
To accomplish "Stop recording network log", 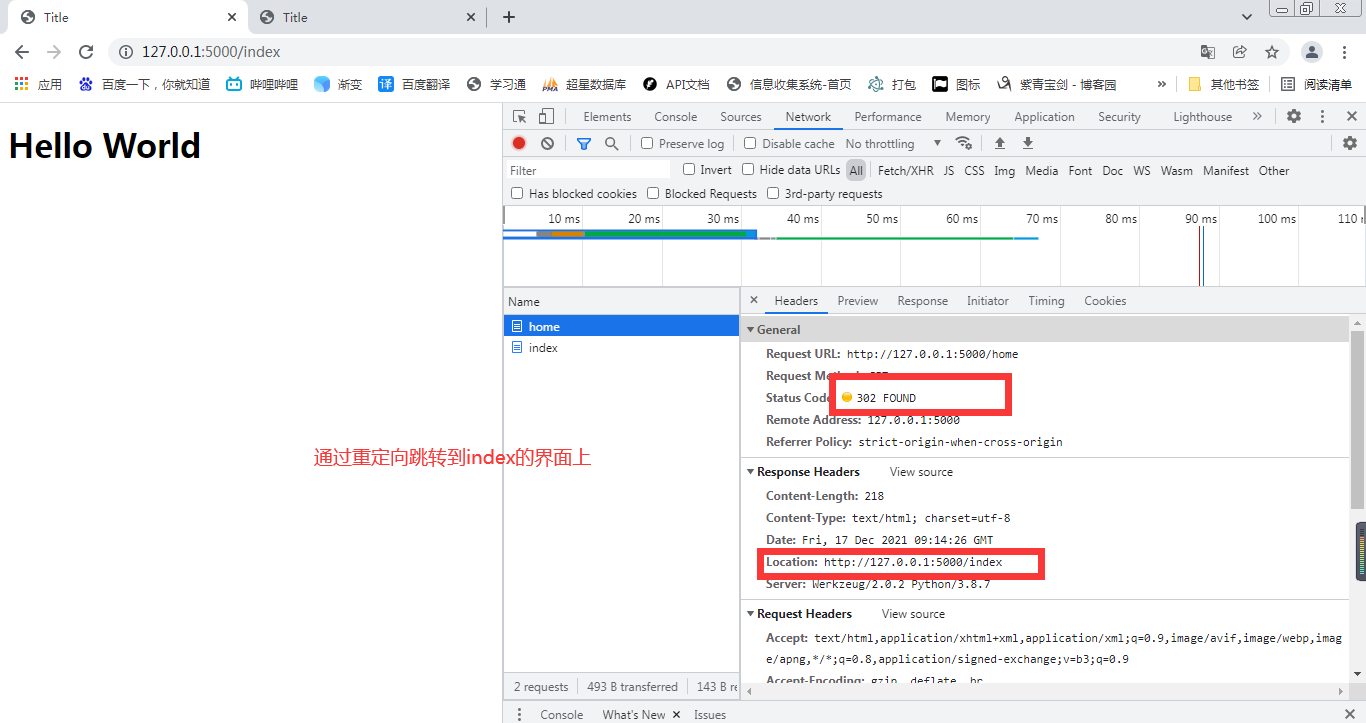I will (519, 143).
